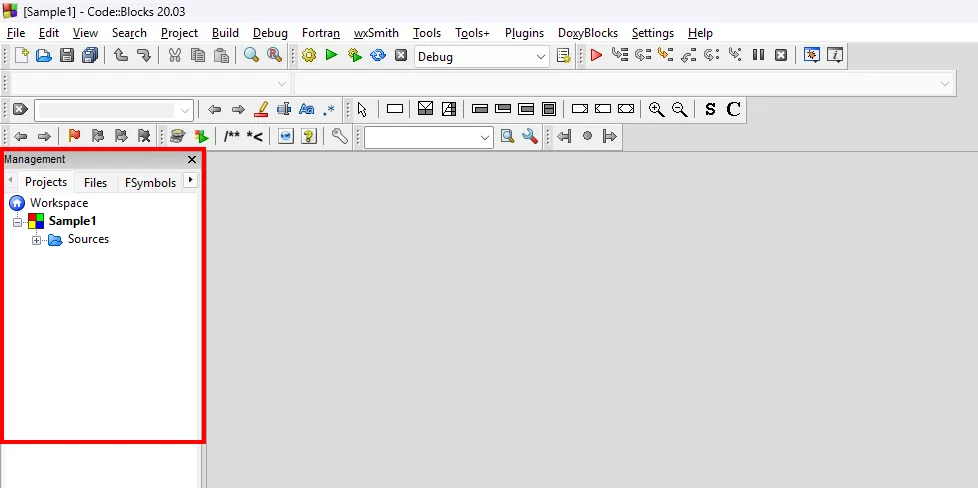978x488 pixels.
Task: Collapse the Sample1 project tree node
Action: tap(17, 222)
